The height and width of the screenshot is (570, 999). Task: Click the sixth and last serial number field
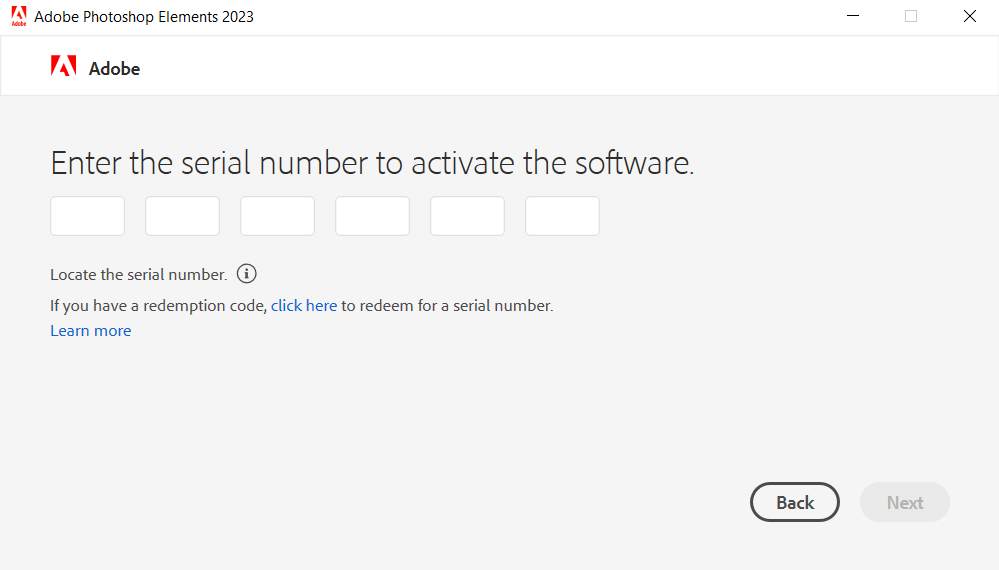coord(562,216)
